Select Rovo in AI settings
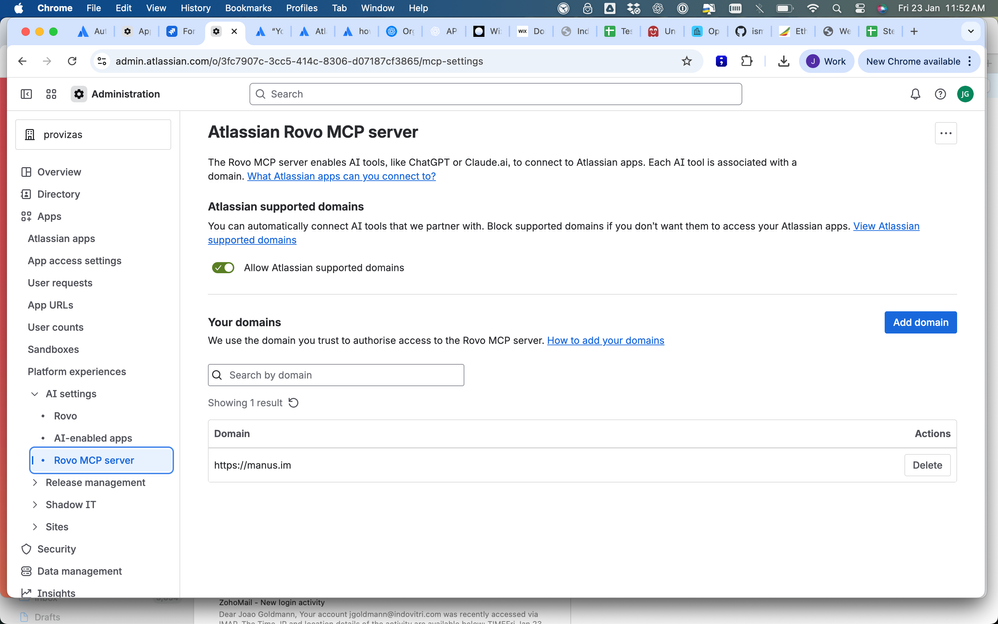 [66, 416]
